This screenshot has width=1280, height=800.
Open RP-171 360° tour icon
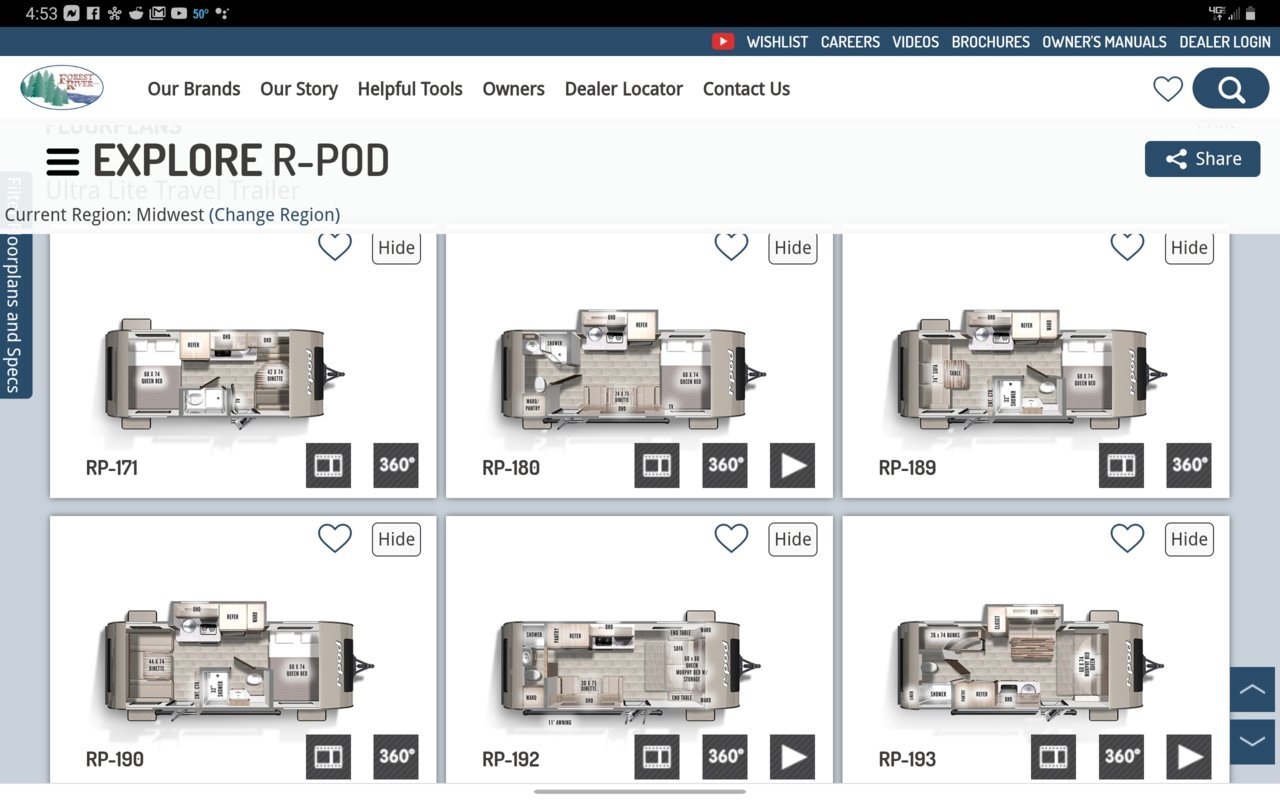[x=396, y=465]
